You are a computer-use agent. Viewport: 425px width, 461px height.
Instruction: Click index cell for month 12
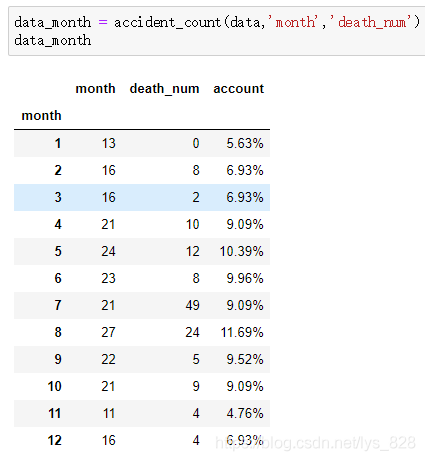pyautogui.click(x=55, y=440)
